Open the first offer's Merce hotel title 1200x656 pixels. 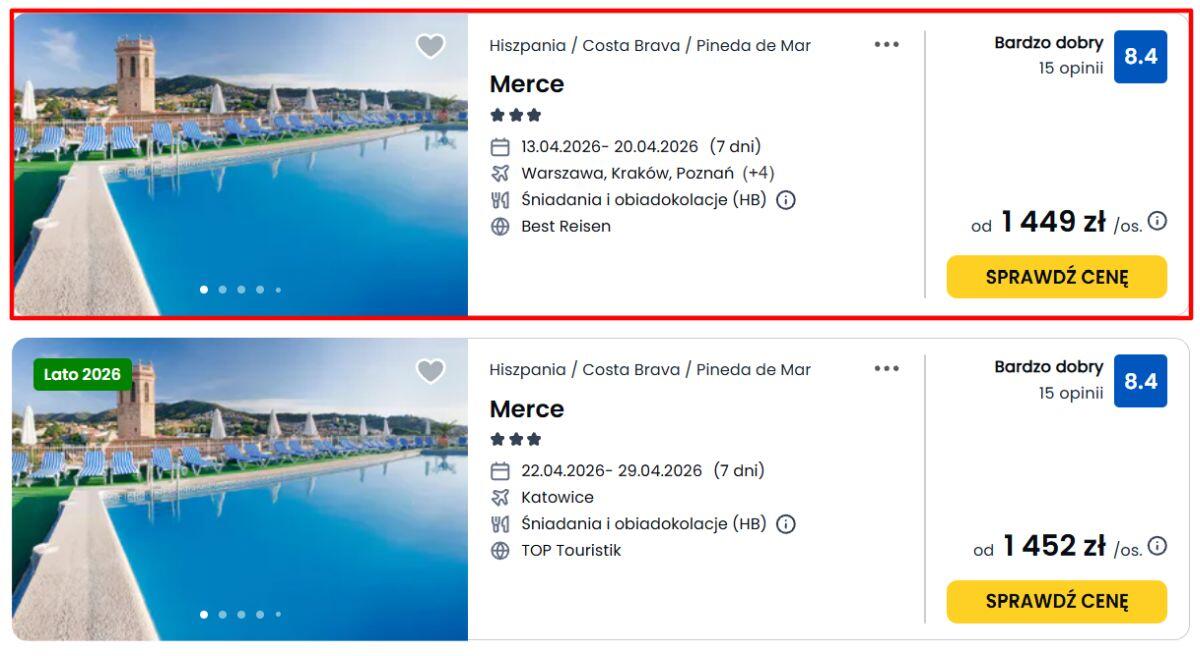(x=527, y=84)
